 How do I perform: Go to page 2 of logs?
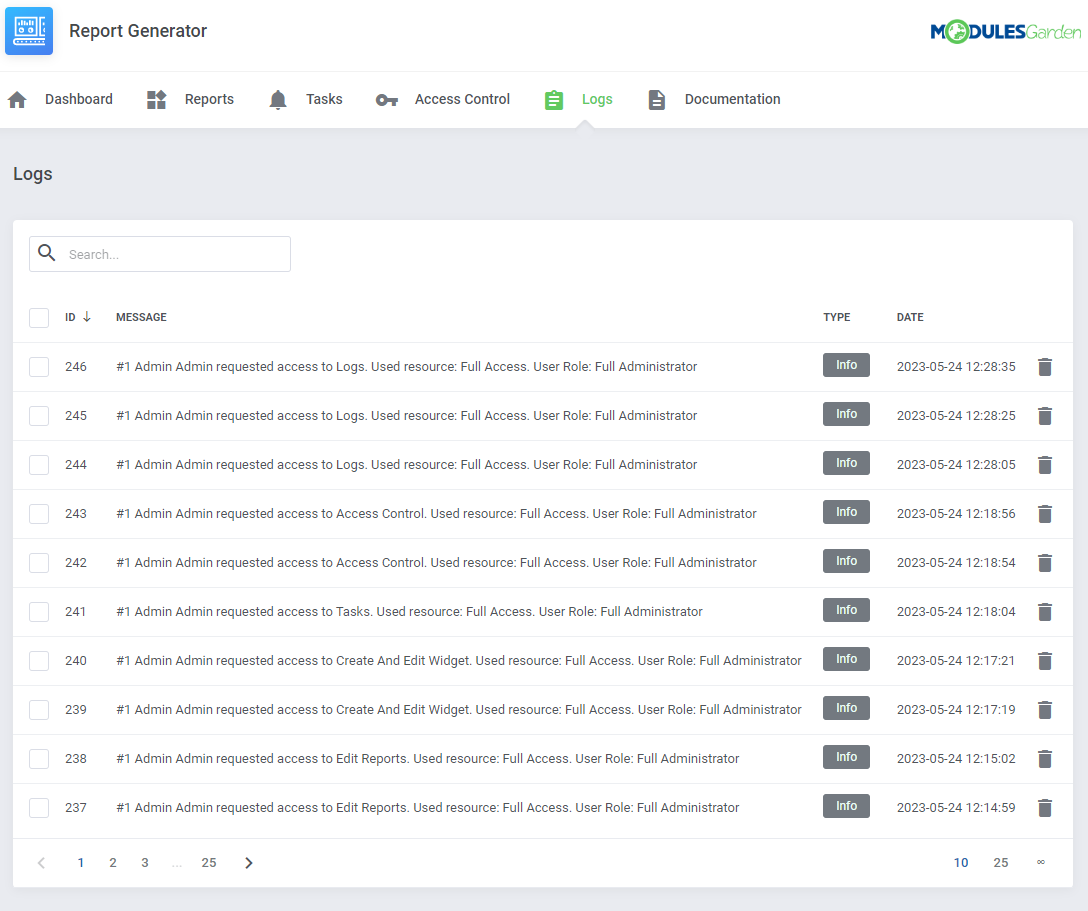click(112, 862)
